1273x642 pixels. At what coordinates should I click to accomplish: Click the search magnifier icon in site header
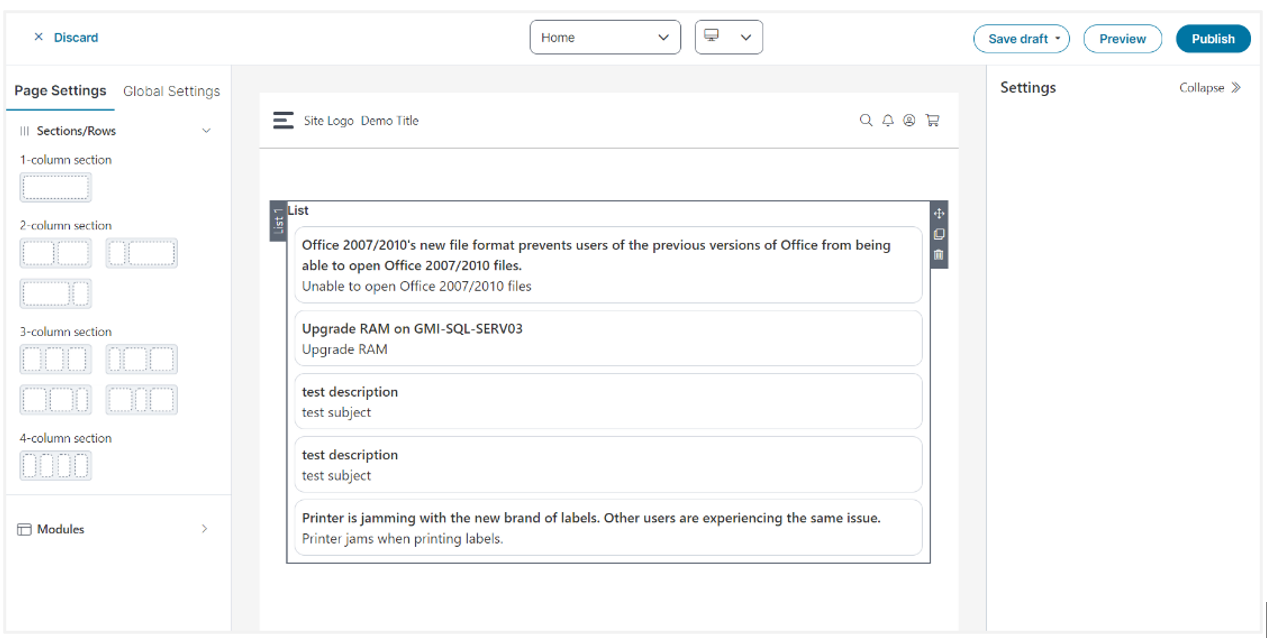866,120
